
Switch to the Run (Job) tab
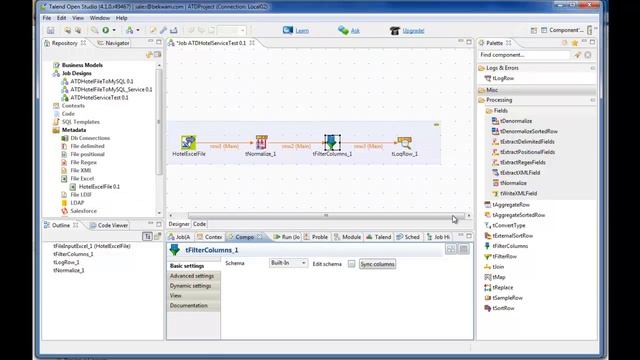287,237
